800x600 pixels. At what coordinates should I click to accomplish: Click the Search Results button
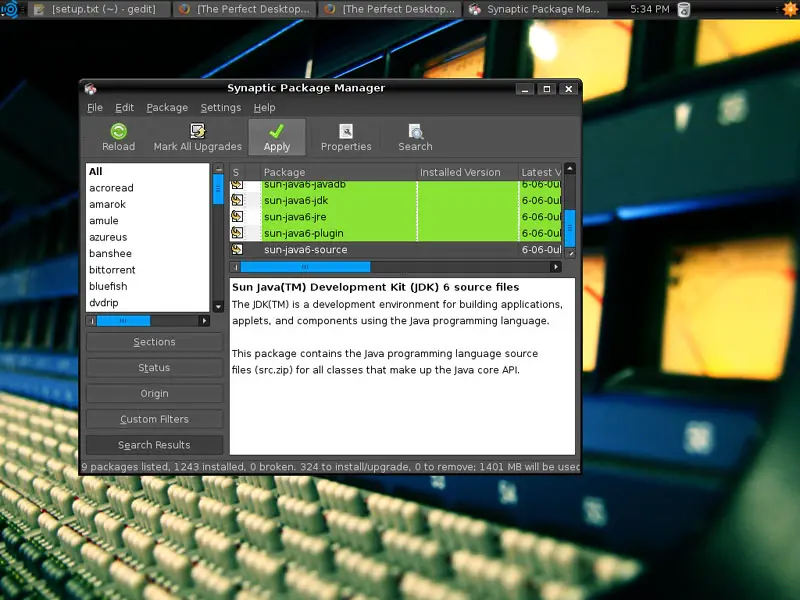click(x=154, y=445)
